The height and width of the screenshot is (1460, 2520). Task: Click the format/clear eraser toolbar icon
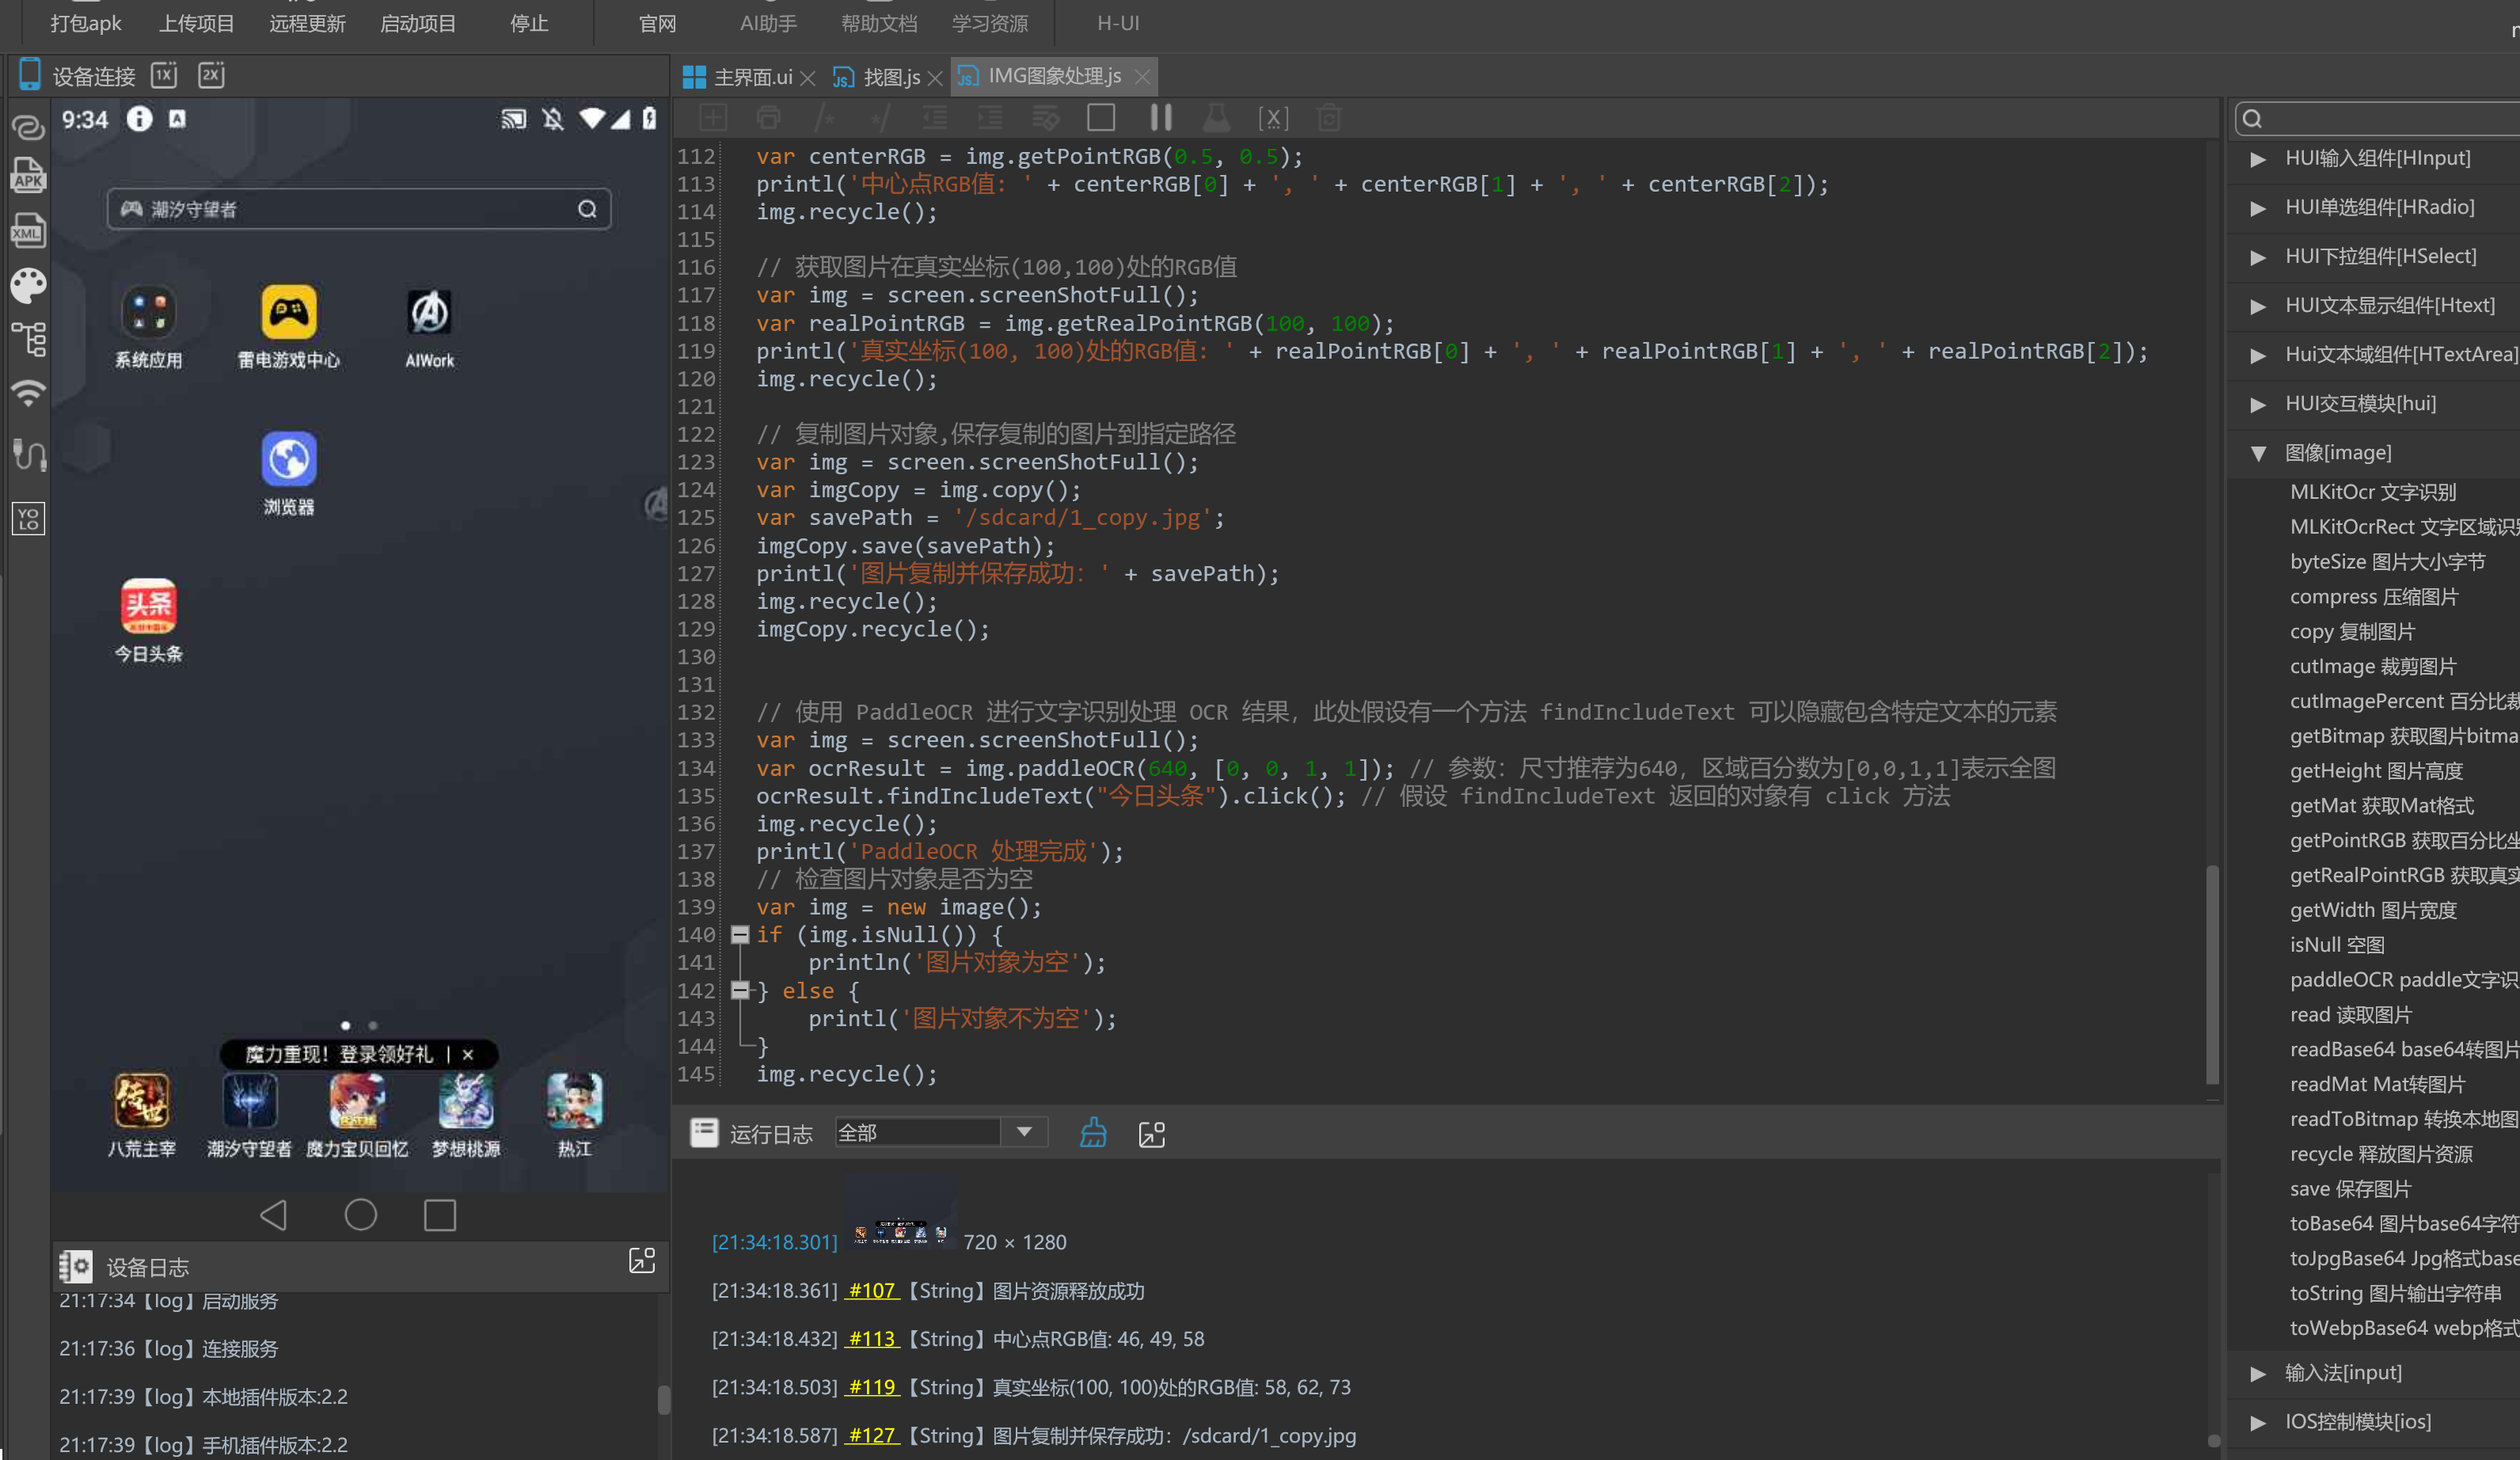pos(1045,118)
